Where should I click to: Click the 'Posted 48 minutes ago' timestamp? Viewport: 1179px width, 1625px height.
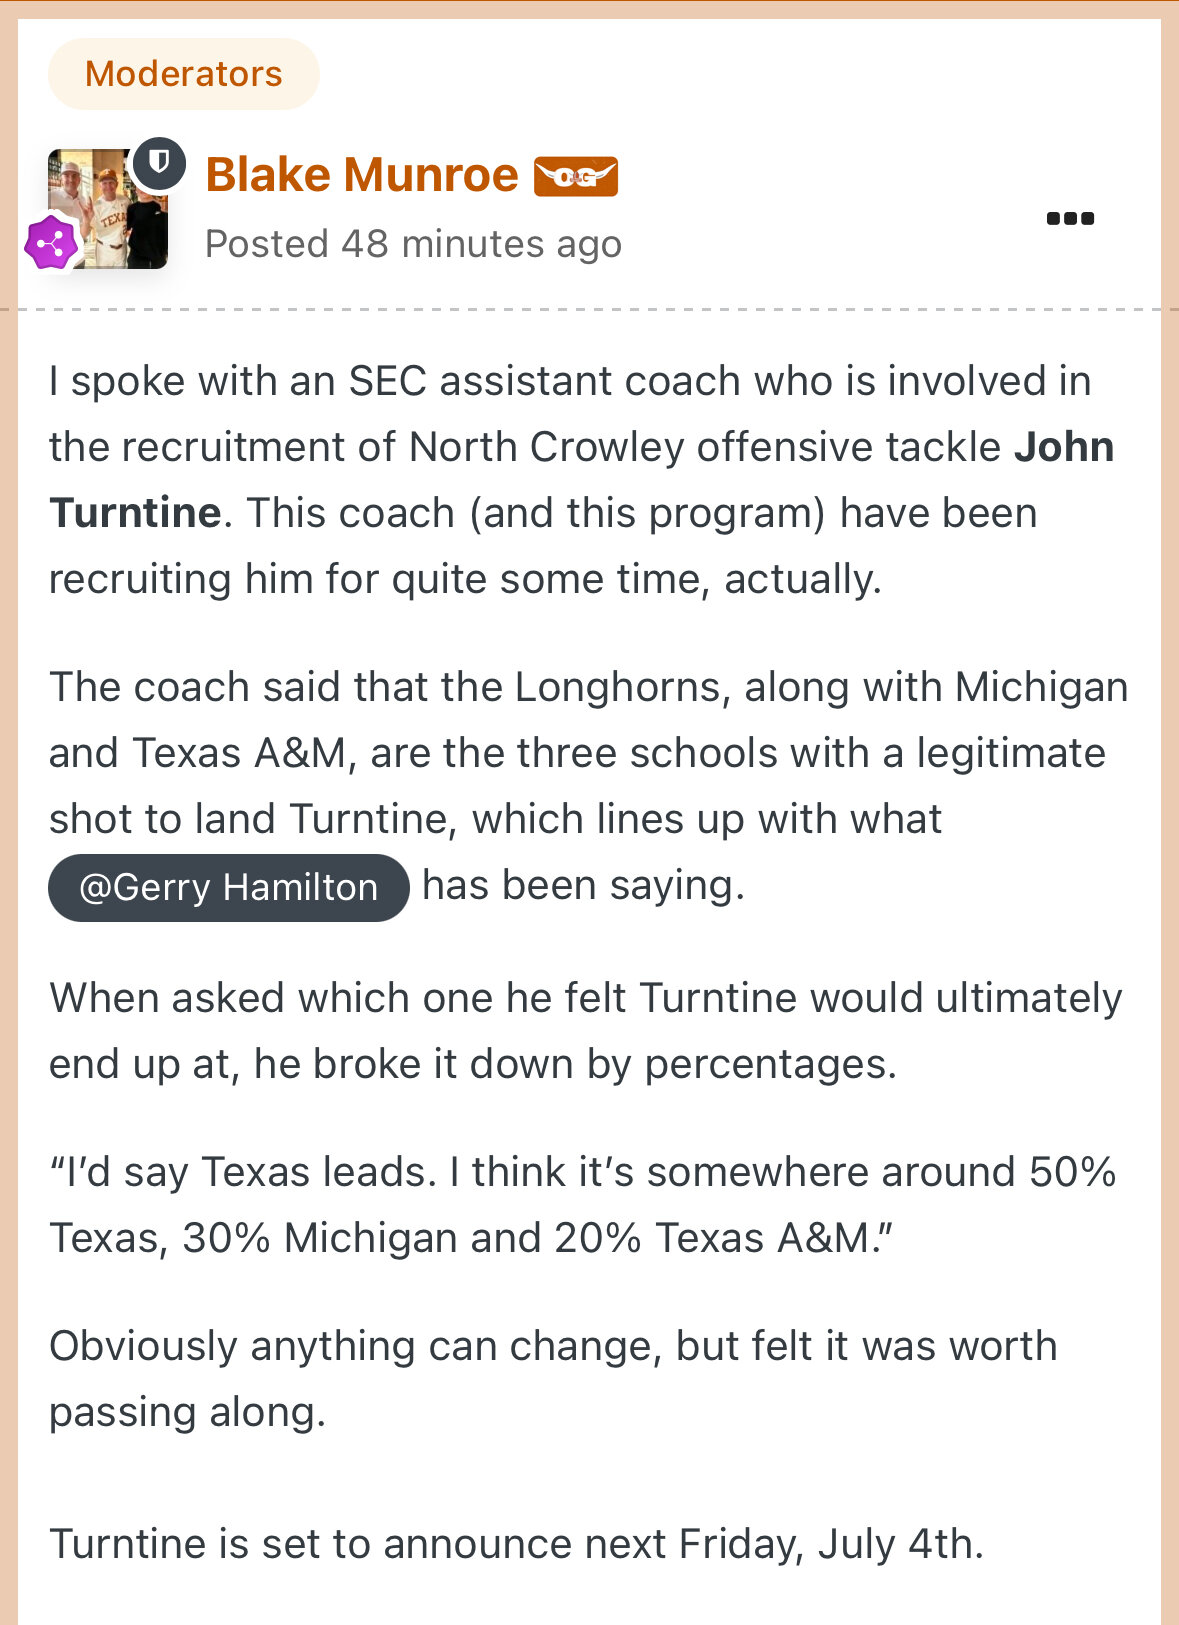[414, 244]
